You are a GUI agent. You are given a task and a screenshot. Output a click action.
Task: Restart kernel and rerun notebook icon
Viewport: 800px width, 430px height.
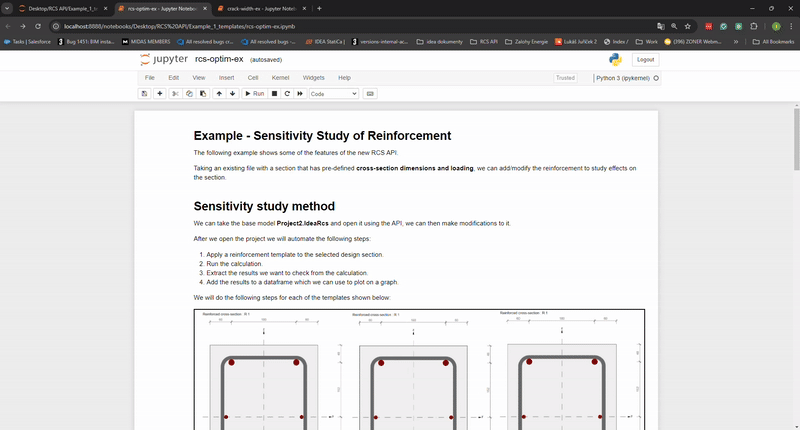click(300, 93)
